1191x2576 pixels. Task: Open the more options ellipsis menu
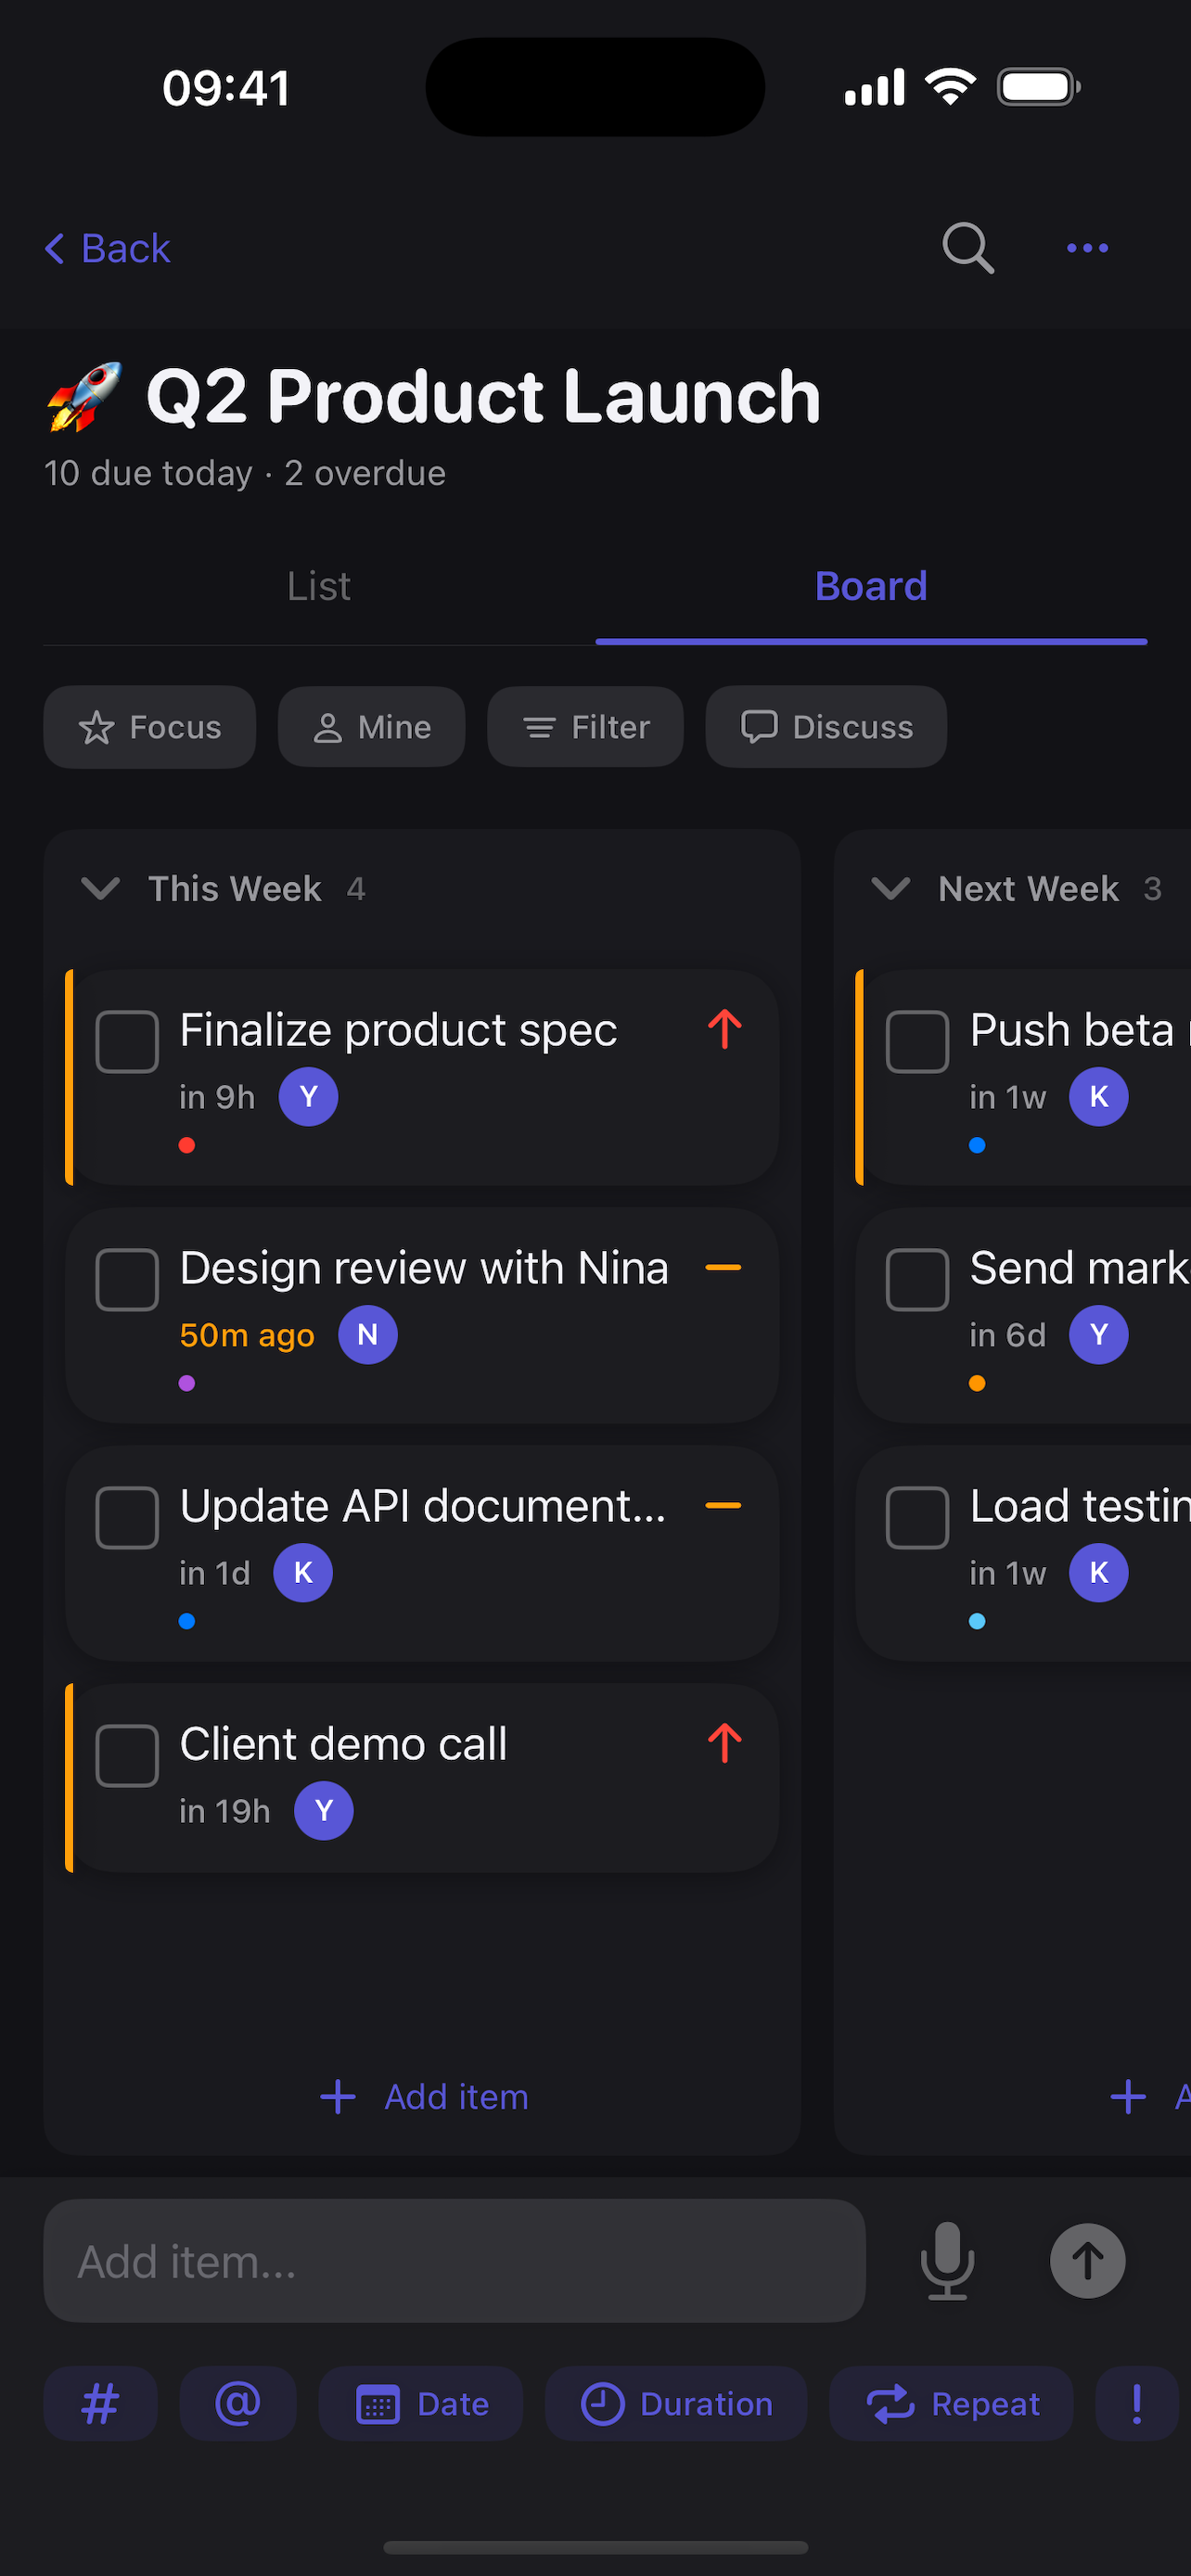[1087, 248]
